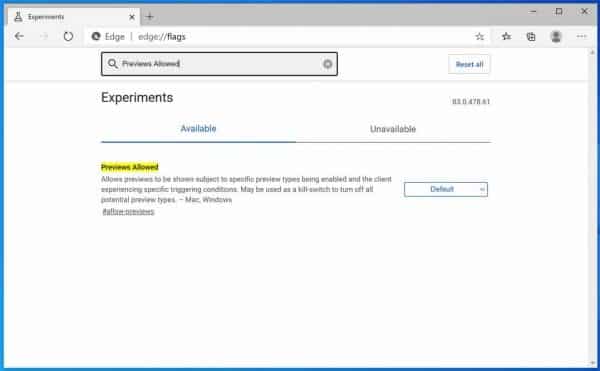Add this page to favorites with the star icon
This screenshot has height=371, width=600.
point(479,36)
